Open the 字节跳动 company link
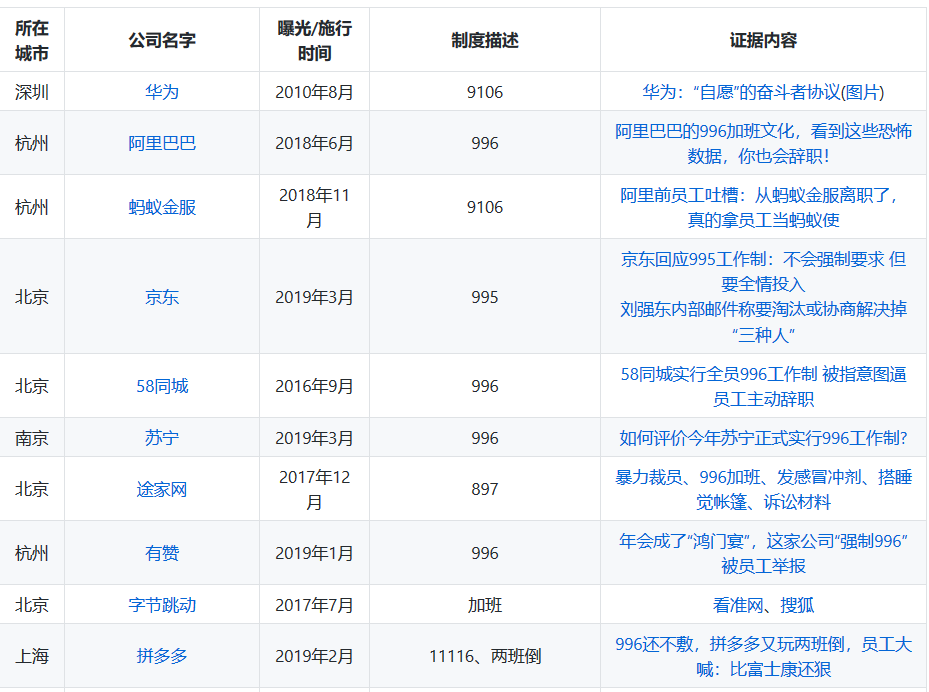Viewport: 929px width, 692px height. [161, 605]
